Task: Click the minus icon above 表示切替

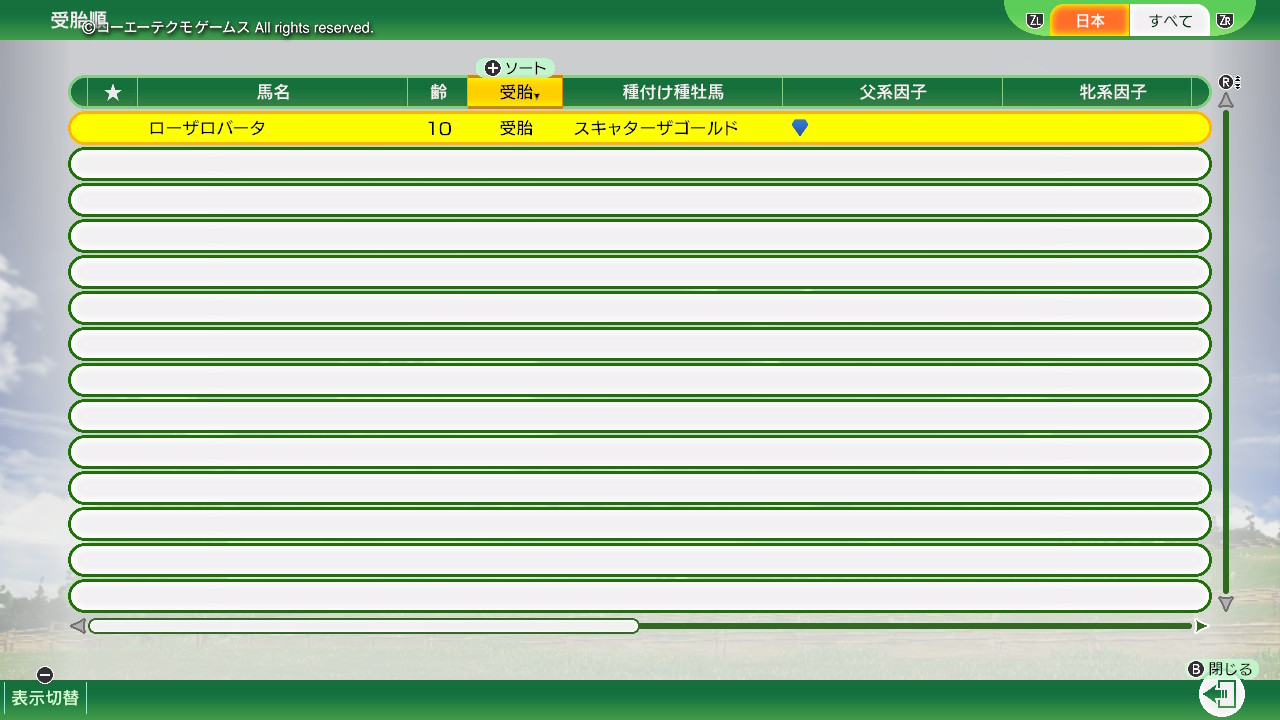Action: click(44, 675)
